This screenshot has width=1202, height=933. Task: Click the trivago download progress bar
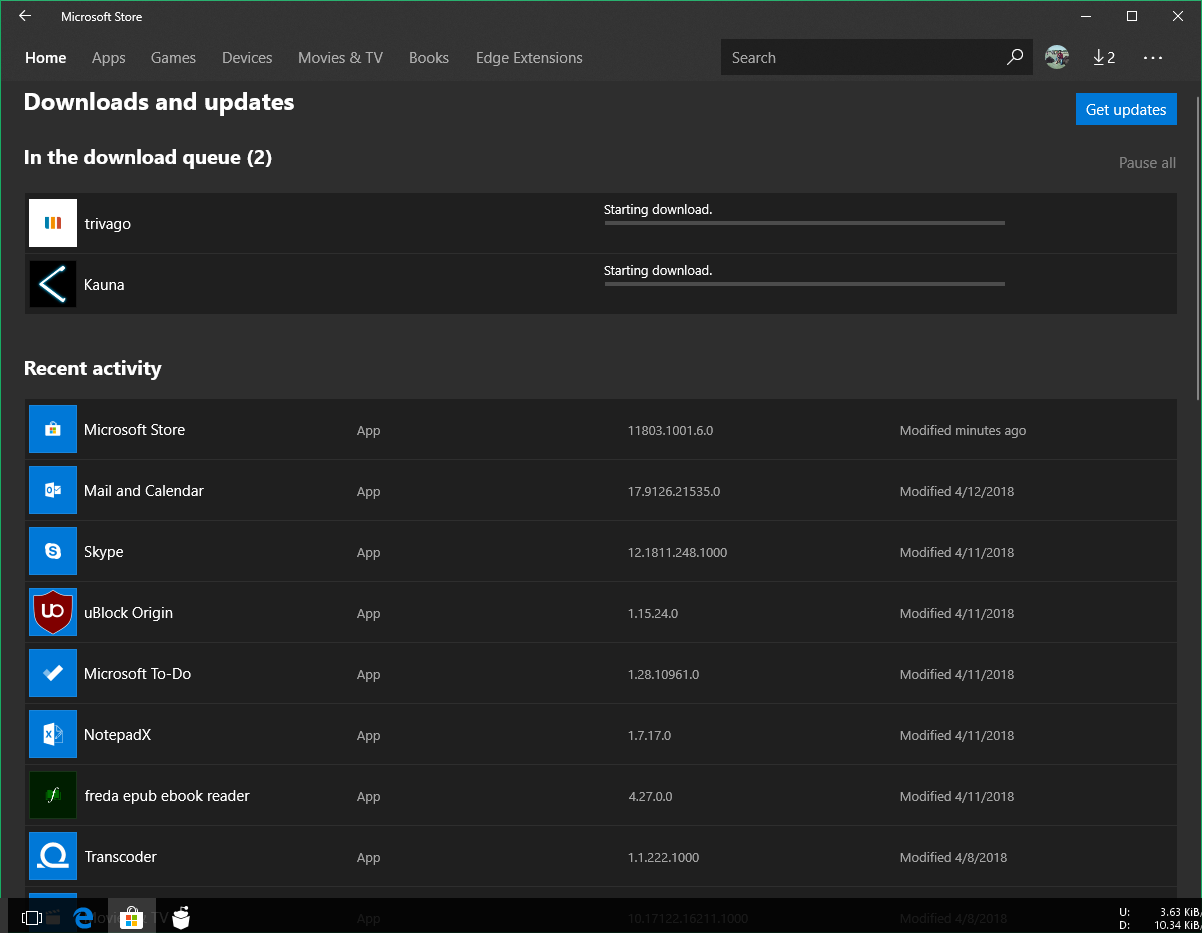(804, 223)
